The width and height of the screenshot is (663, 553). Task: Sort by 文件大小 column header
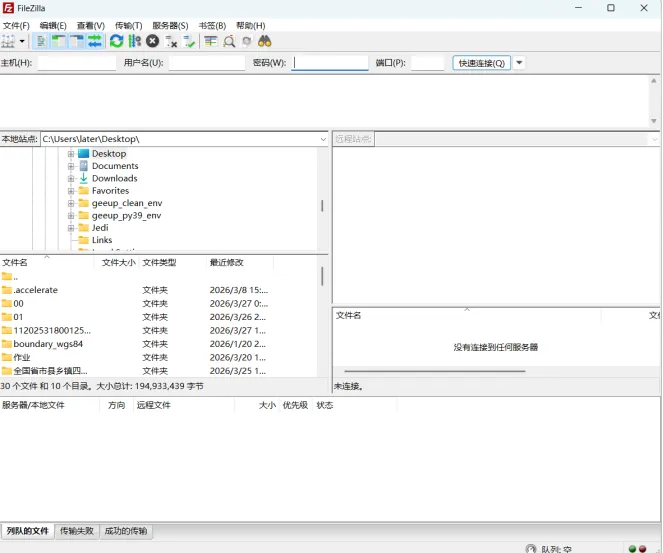(x=117, y=263)
